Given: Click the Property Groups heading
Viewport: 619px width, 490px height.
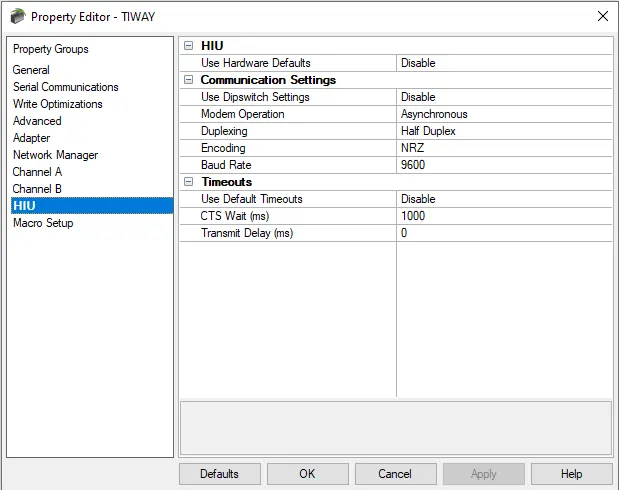Looking at the screenshot, I should click(51, 49).
